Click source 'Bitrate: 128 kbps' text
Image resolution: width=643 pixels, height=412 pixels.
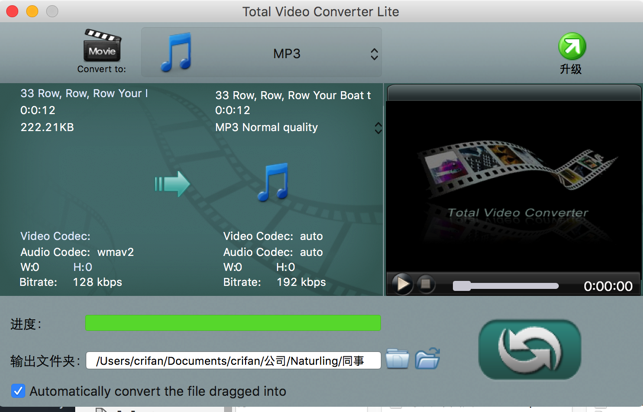coord(71,282)
